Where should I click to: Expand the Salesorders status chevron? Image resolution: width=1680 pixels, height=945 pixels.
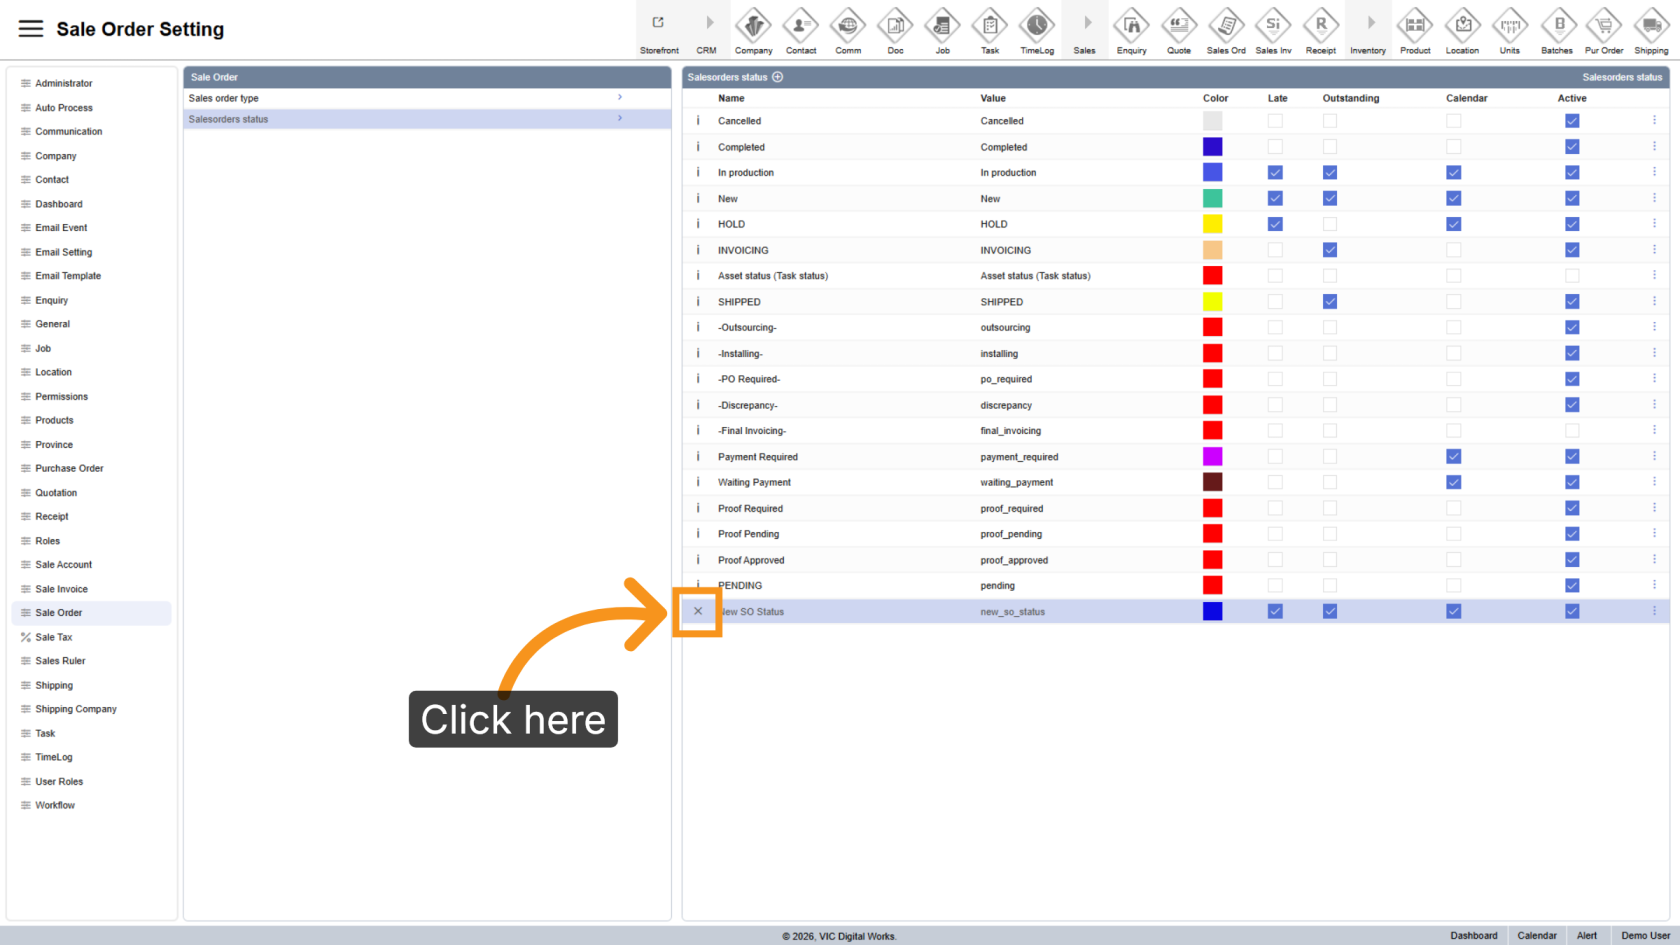pos(620,119)
